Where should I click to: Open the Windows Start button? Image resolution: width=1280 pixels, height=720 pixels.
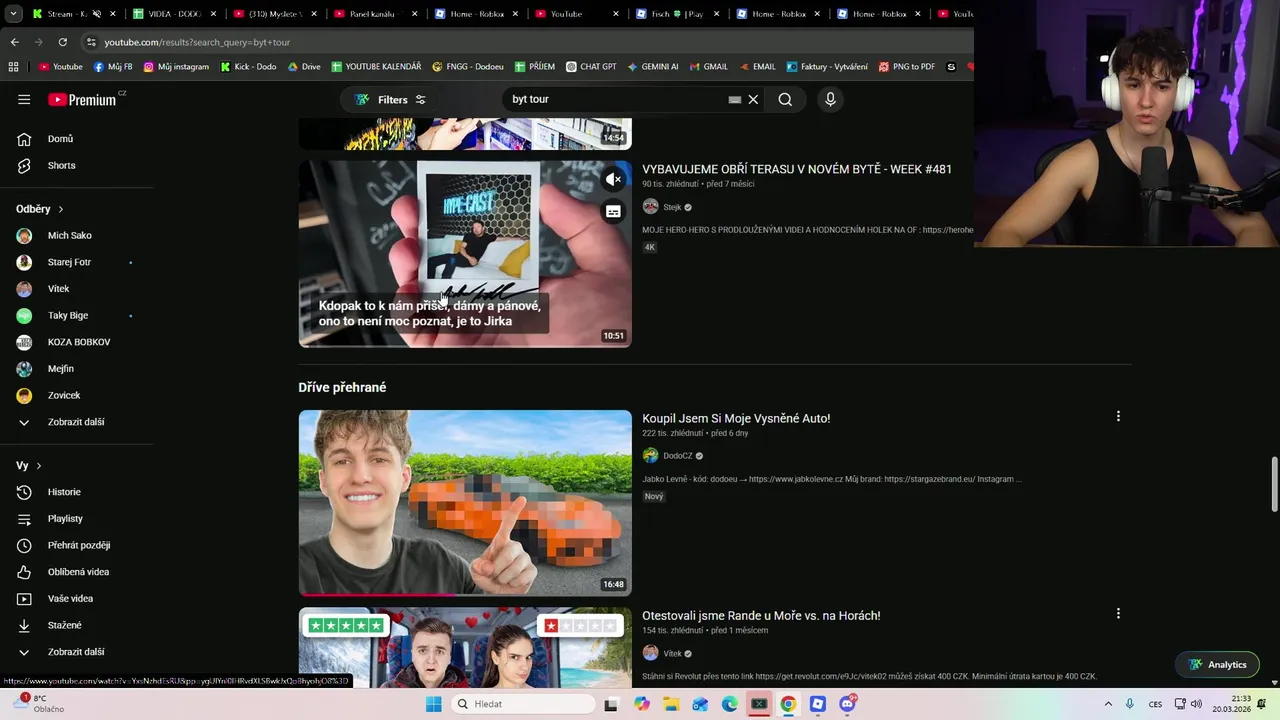click(433, 704)
